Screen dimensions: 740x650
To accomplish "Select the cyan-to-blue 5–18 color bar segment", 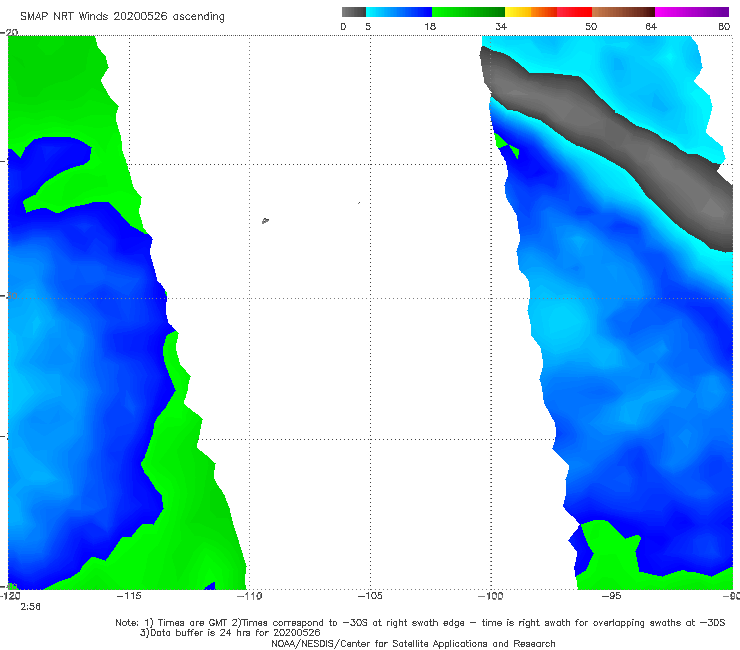I will coord(399,12).
